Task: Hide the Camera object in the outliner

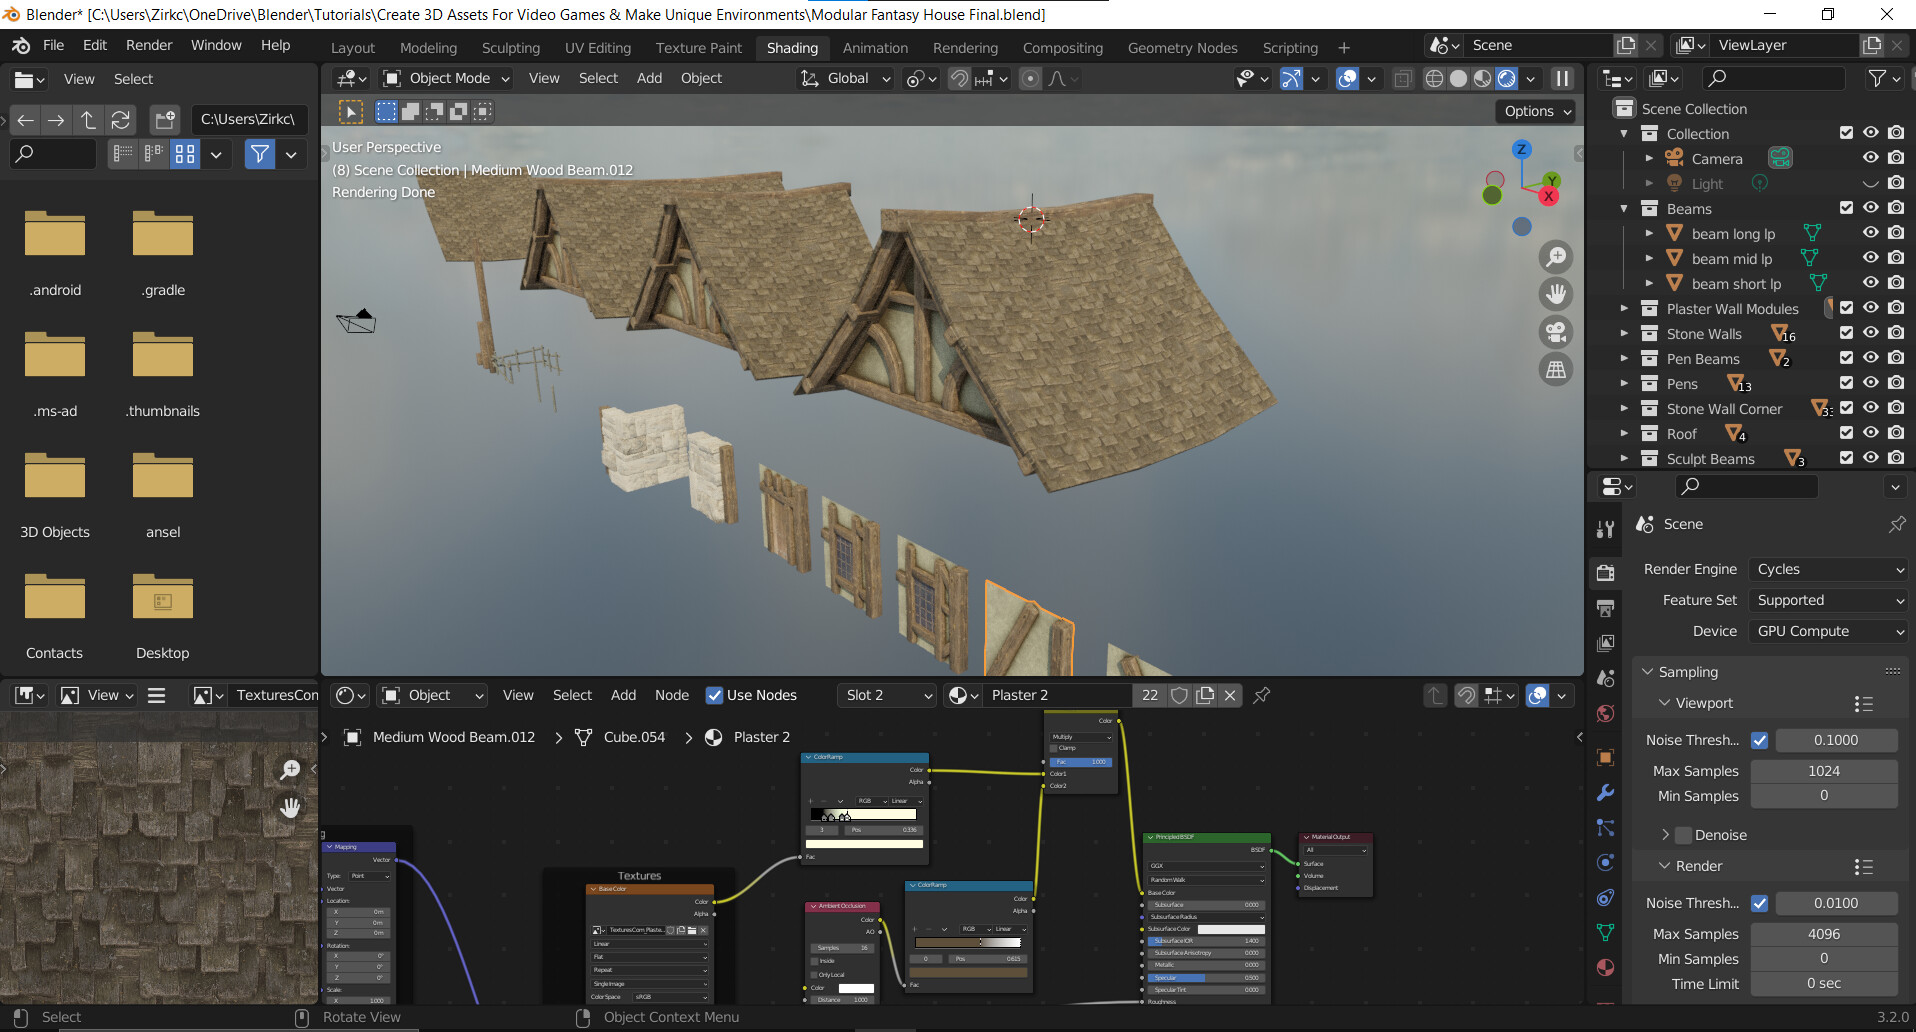Action: 1870,158
